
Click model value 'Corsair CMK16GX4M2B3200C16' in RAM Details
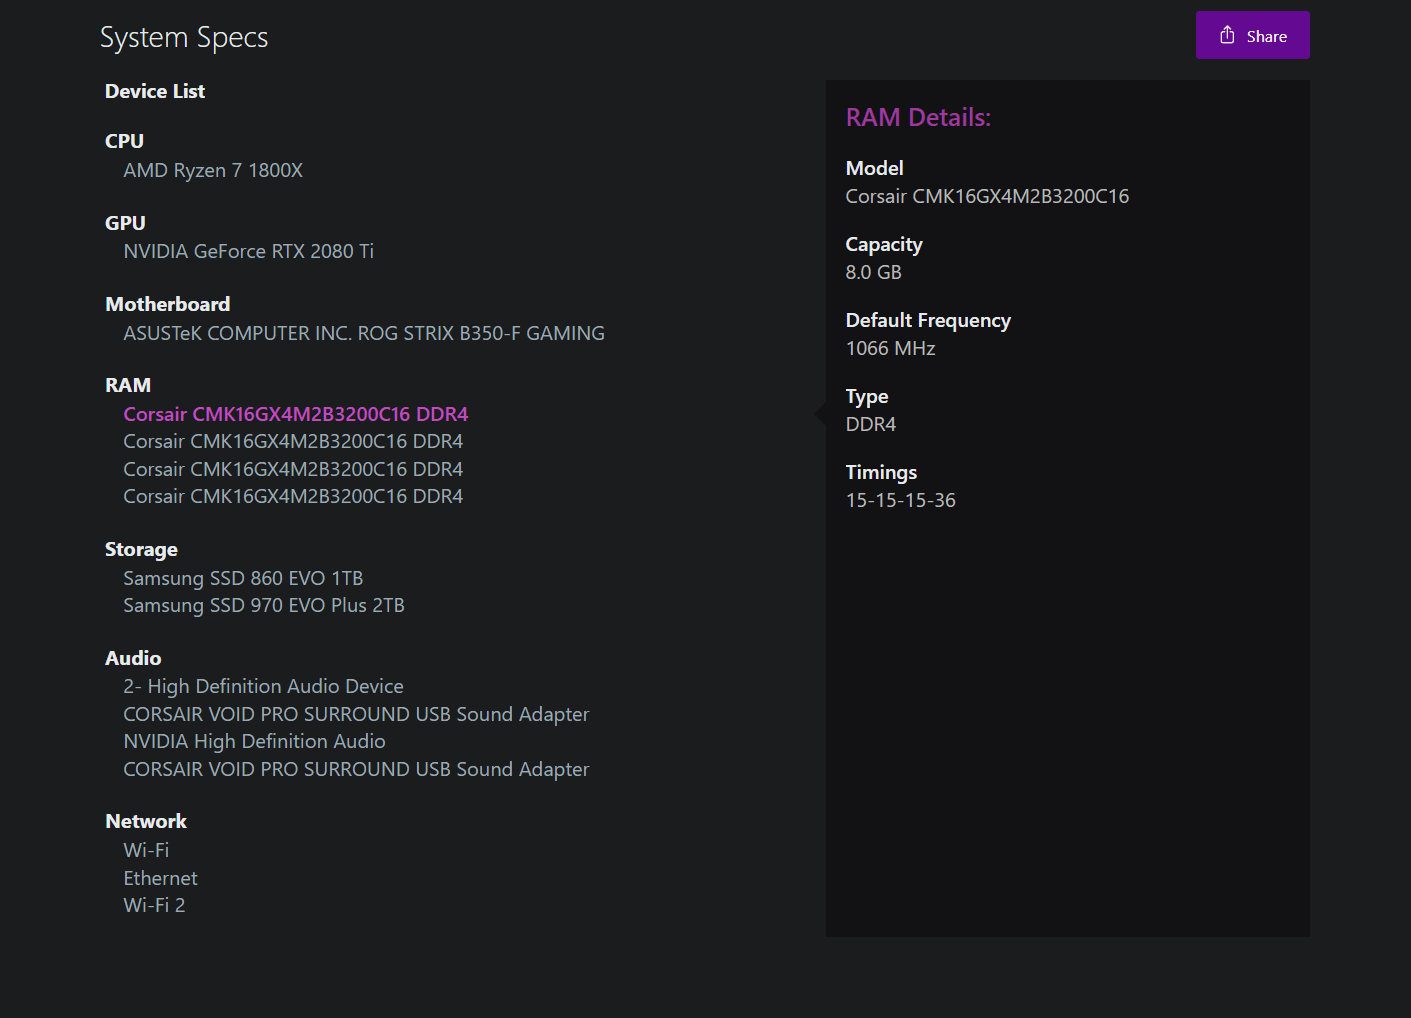pyautogui.click(x=987, y=197)
